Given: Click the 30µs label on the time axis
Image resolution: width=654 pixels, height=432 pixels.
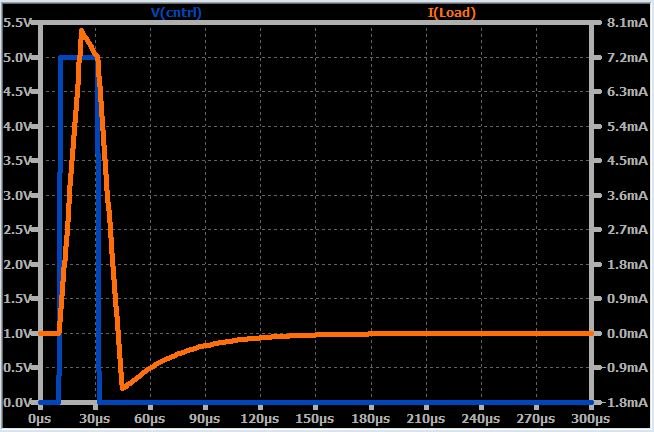Looking at the screenshot, I should click(96, 420).
